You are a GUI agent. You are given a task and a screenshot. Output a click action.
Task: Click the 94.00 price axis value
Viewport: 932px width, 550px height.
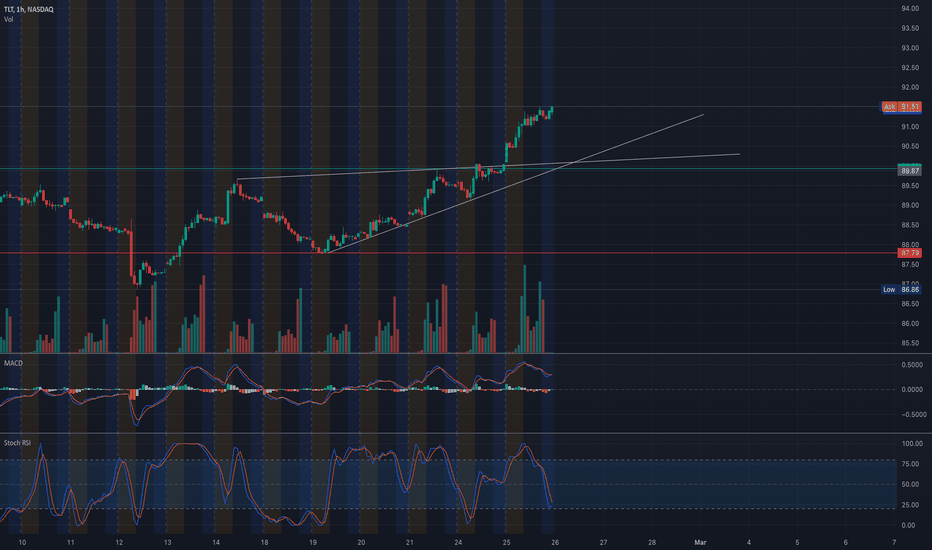(x=910, y=8)
